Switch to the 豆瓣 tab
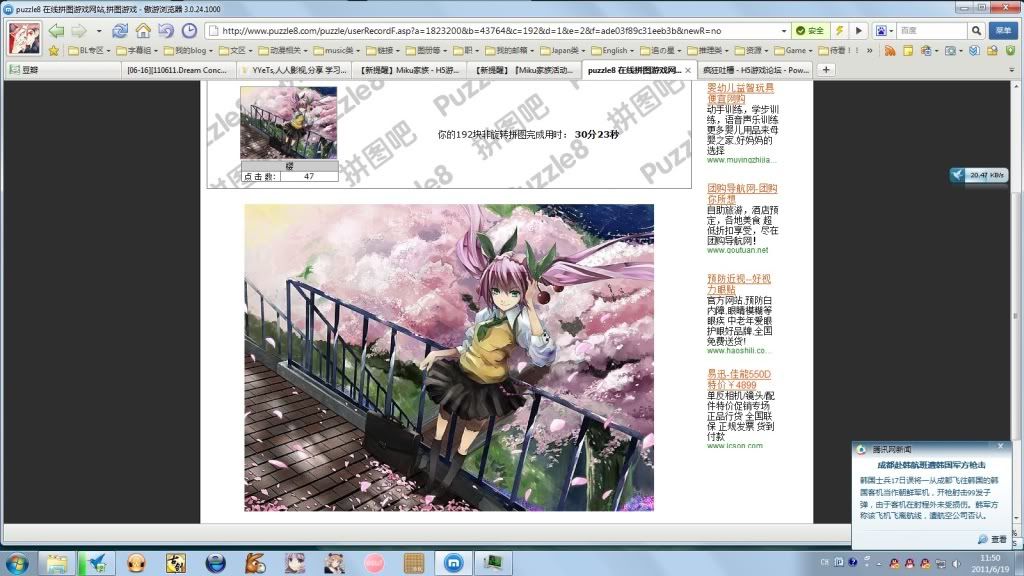 (x=62, y=70)
